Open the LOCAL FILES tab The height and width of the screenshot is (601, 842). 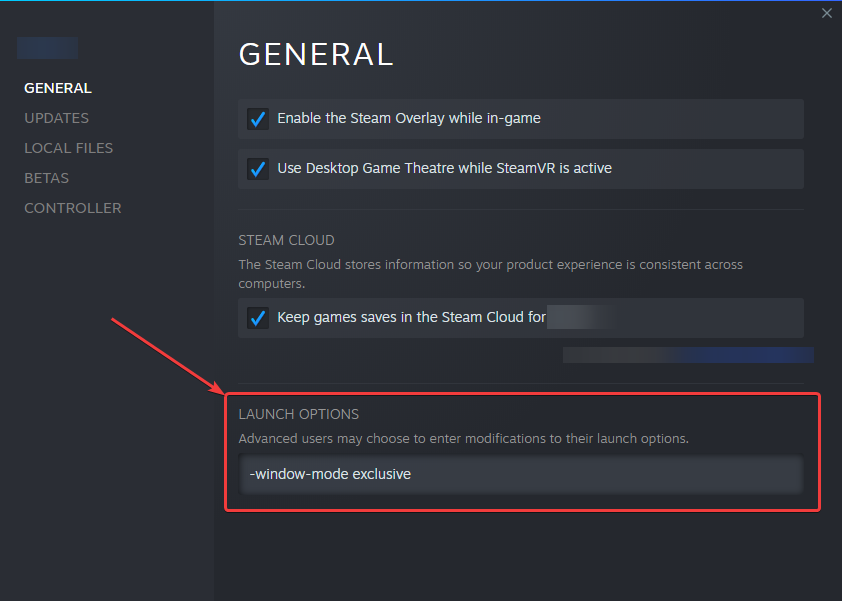click(x=68, y=148)
